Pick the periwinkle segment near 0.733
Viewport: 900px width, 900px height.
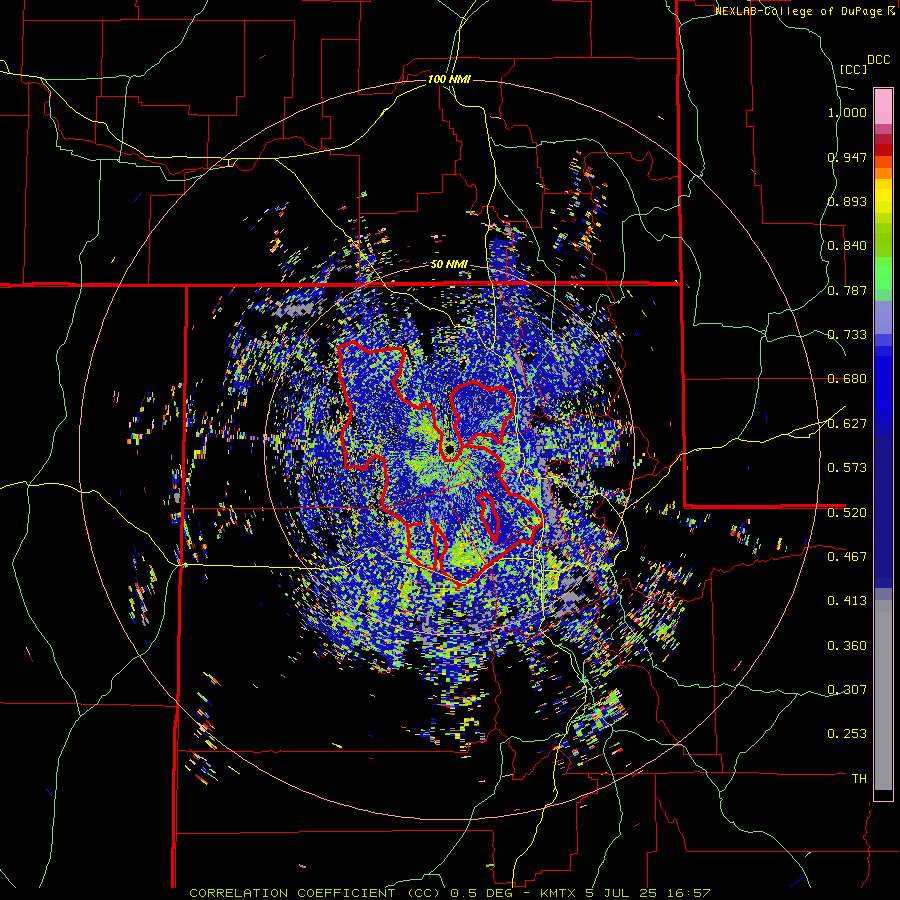(x=883, y=317)
